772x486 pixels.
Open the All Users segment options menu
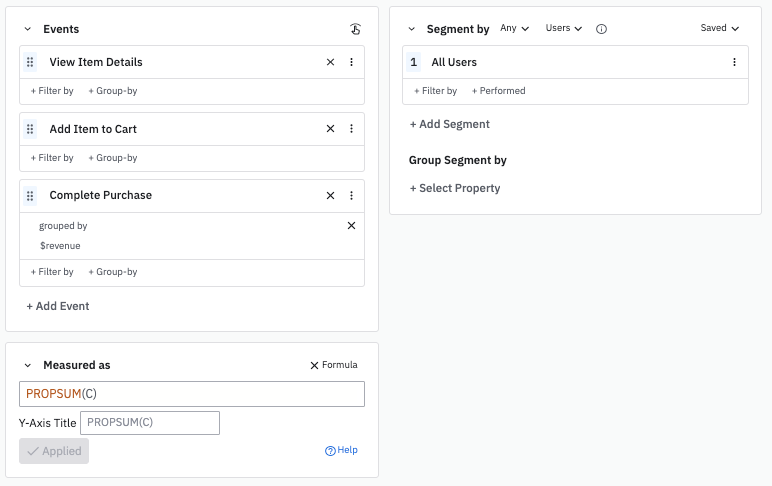(x=734, y=62)
